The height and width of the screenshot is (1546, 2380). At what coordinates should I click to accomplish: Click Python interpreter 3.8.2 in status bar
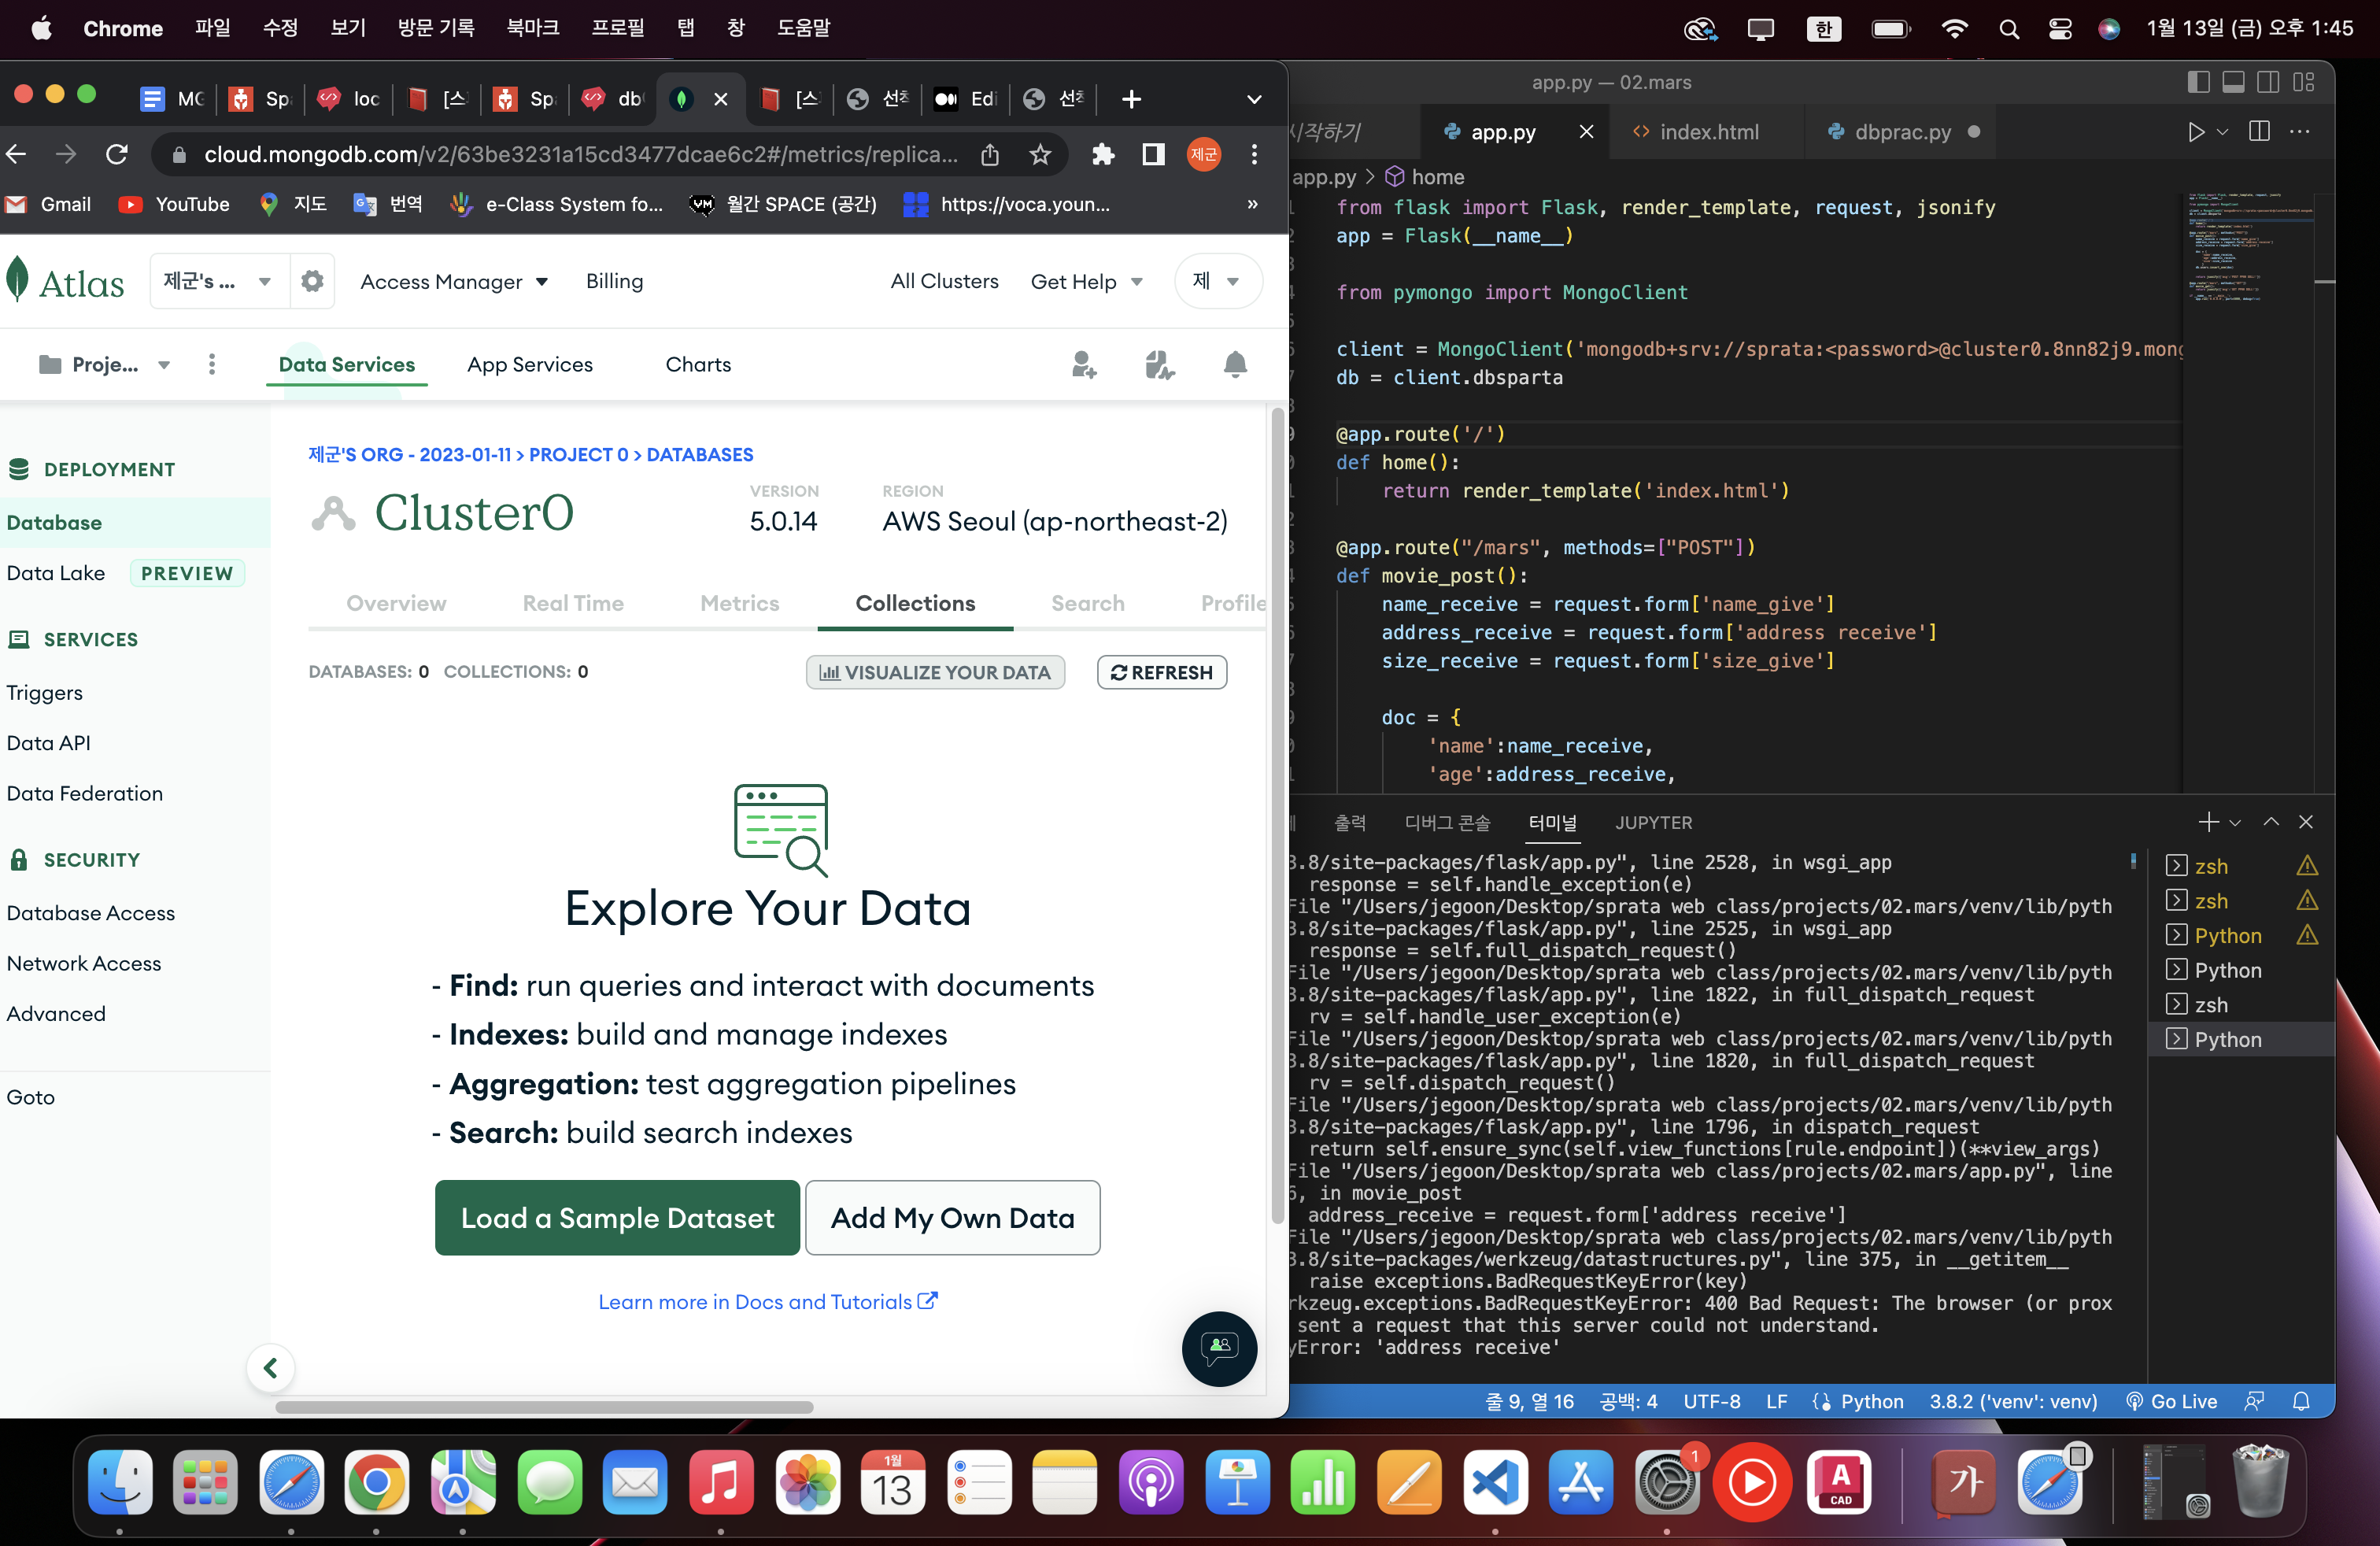2012,1401
